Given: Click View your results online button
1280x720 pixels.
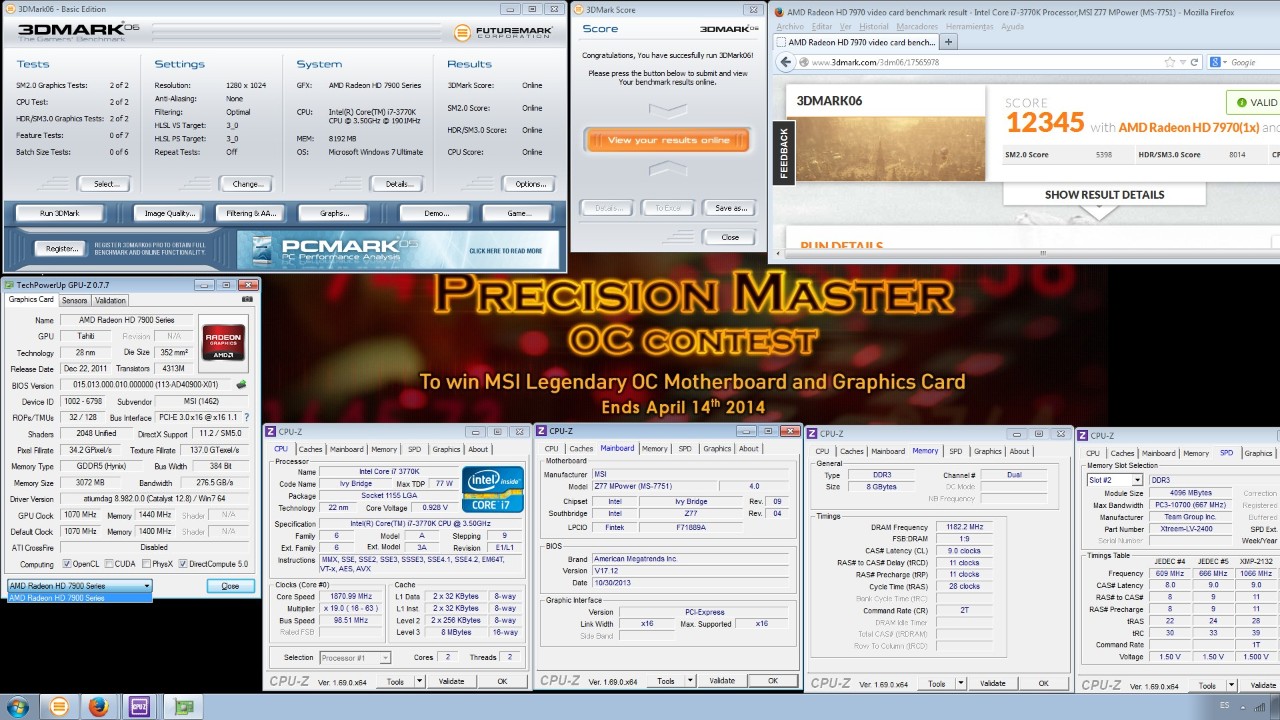Looking at the screenshot, I should pyautogui.click(x=667, y=140).
